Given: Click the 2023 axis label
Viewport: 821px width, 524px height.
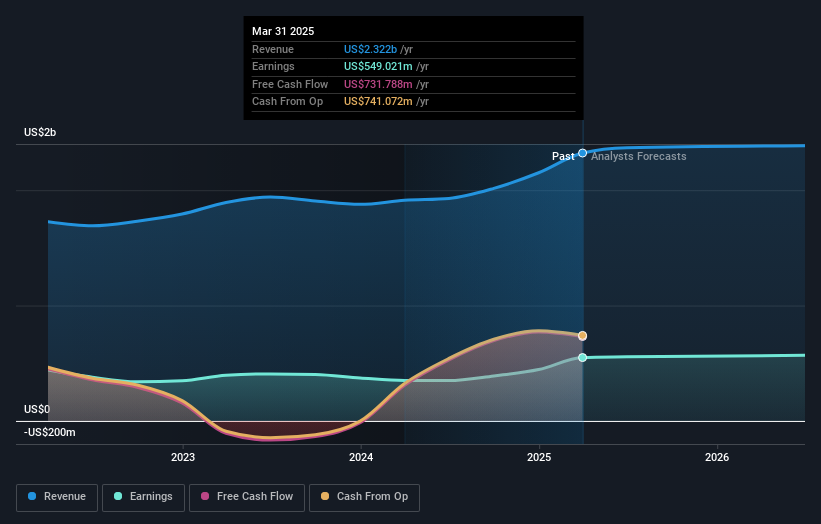Looking at the screenshot, I should (x=183, y=458).
